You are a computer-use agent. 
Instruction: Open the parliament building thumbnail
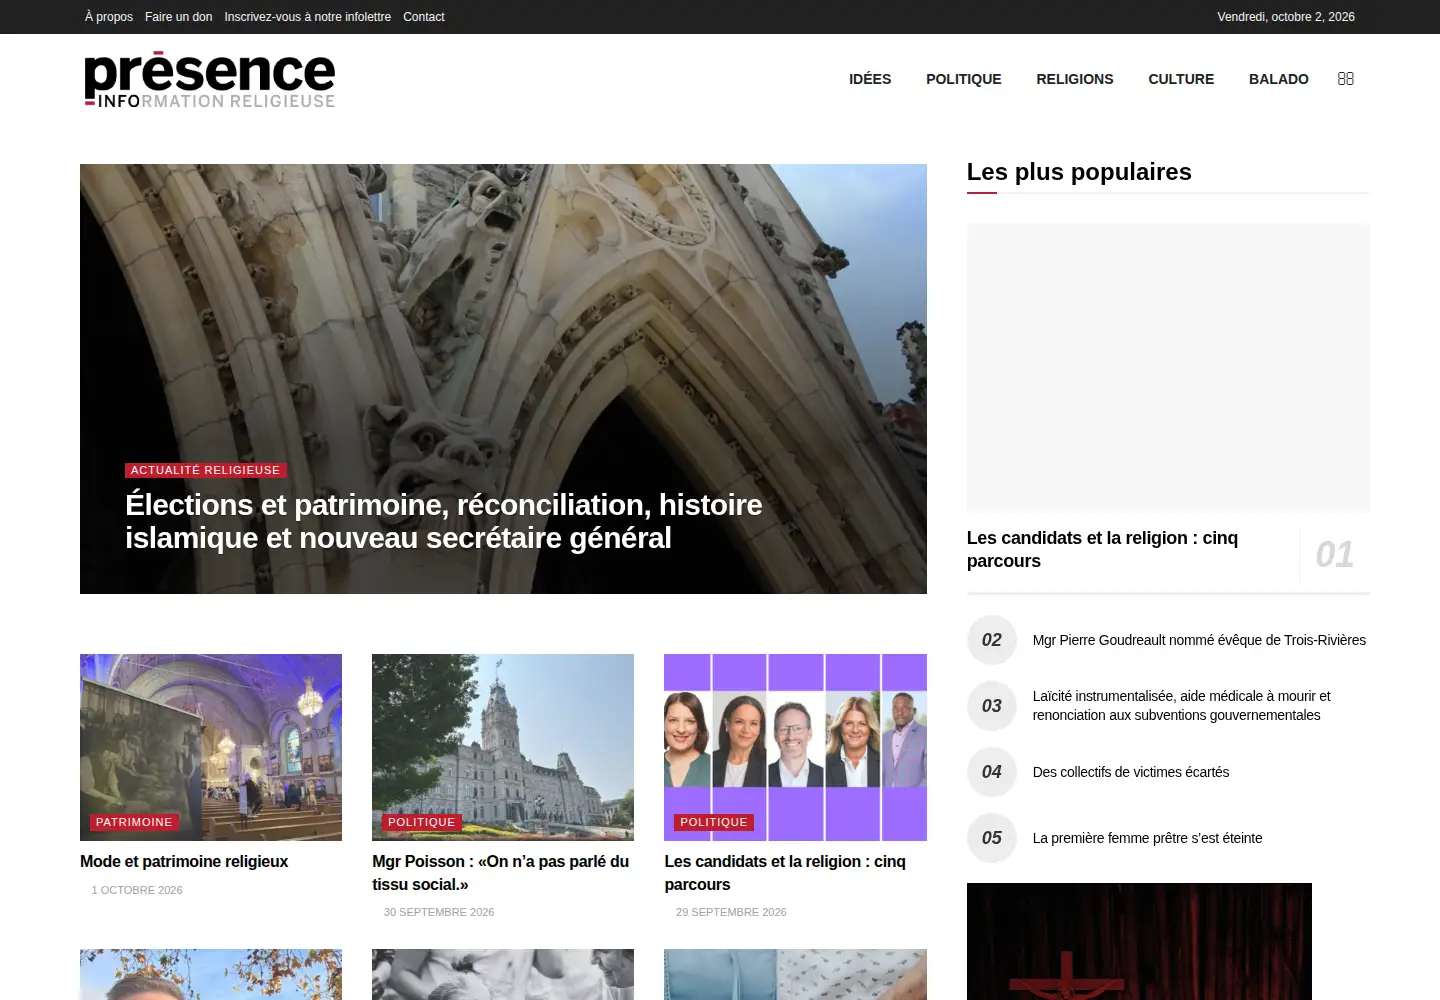point(503,747)
